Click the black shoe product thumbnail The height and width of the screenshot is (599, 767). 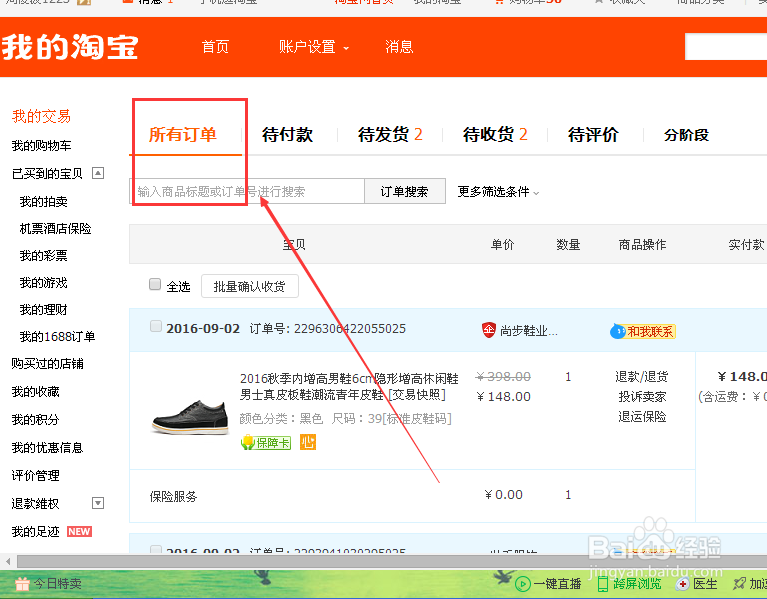coord(190,416)
